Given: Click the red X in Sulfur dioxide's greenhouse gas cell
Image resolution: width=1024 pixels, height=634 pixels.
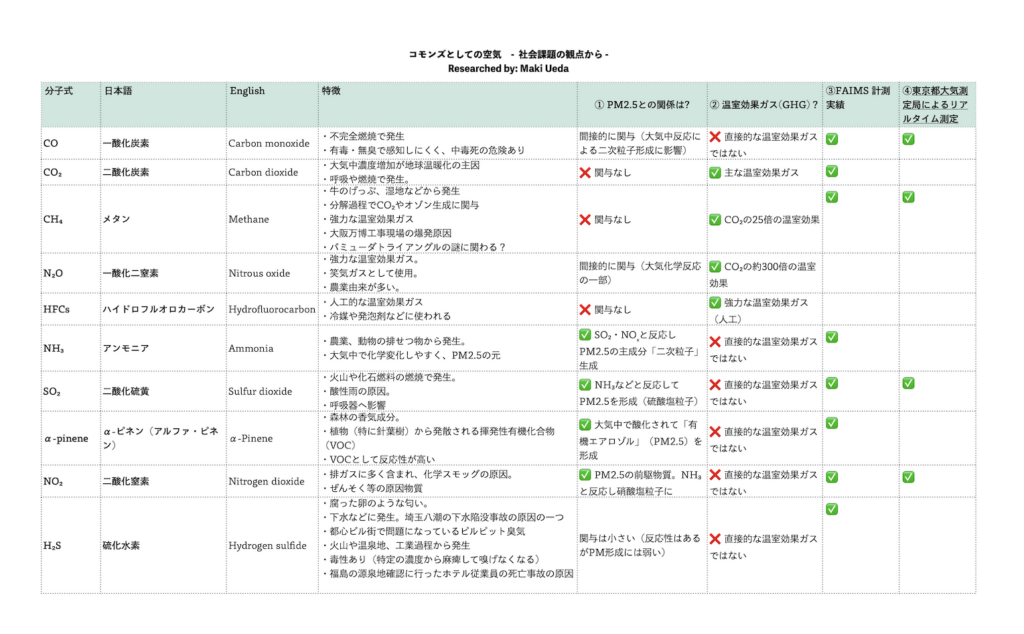Looking at the screenshot, I should 715,384.
